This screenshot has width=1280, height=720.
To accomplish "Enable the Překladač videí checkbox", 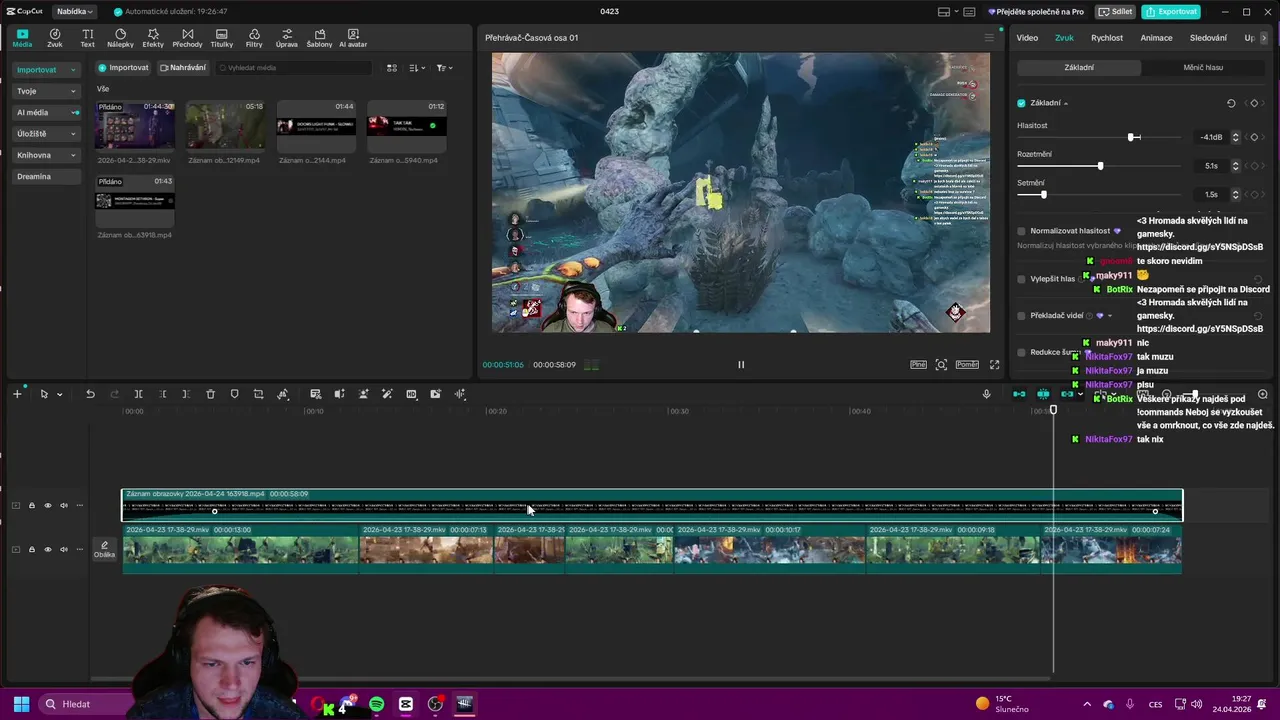I will click(x=1021, y=315).
